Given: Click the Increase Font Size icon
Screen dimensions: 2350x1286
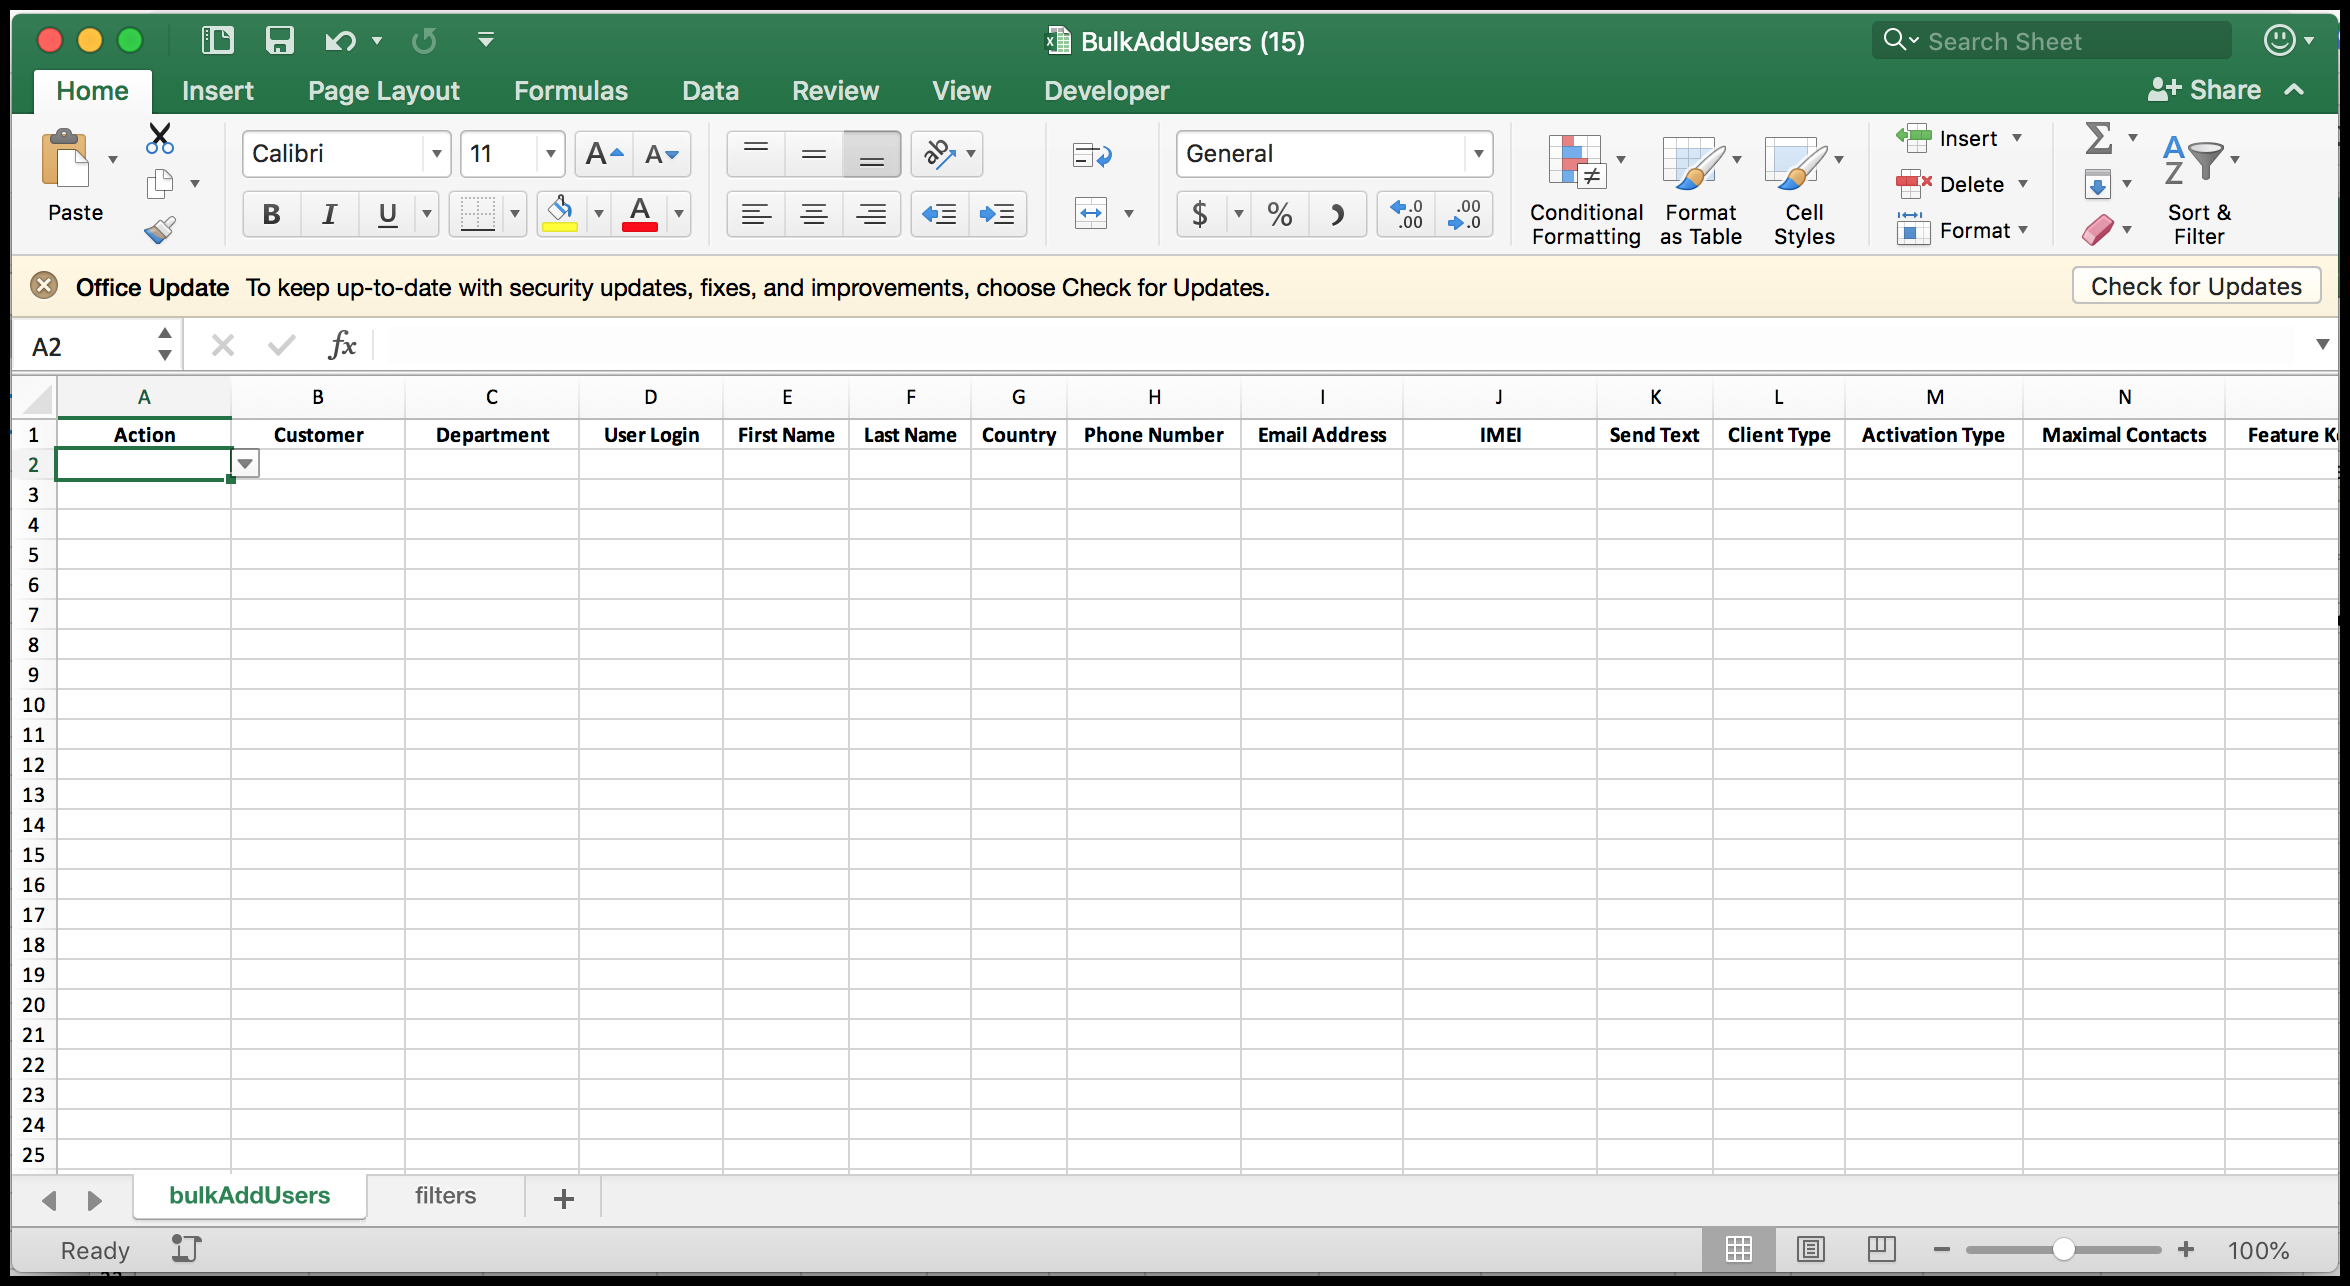Looking at the screenshot, I should 603,154.
